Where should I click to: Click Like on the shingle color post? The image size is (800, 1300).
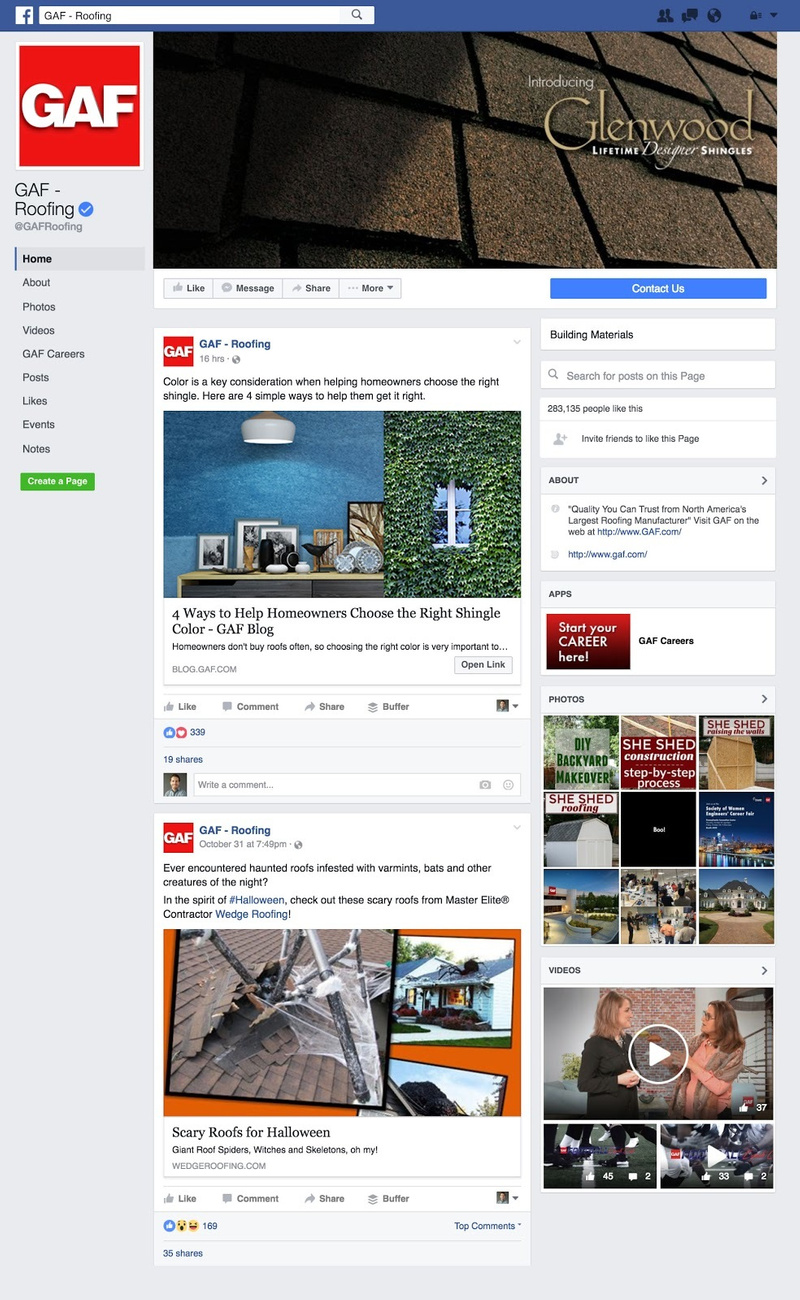[x=180, y=706]
